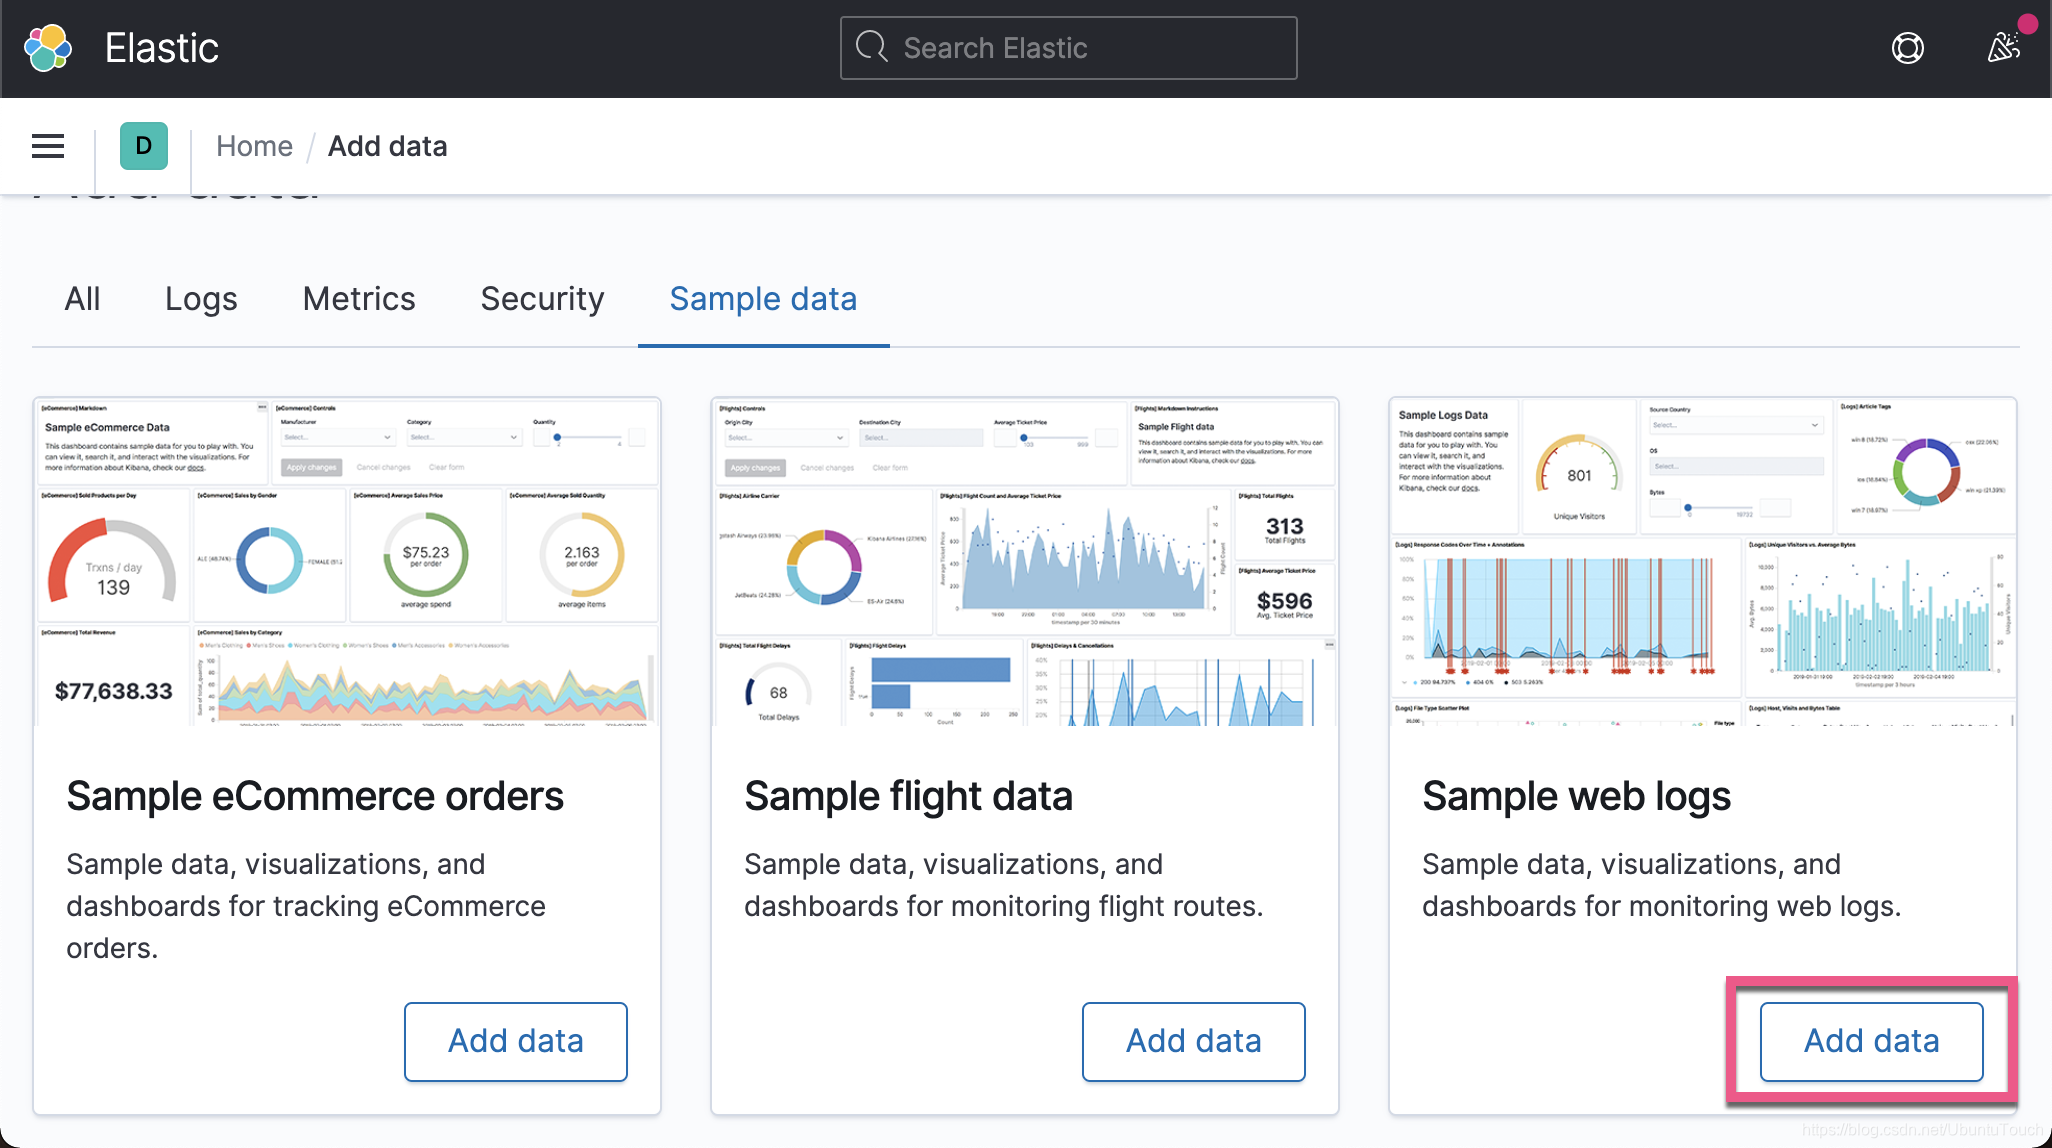Open the hamburger navigation menu

click(x=48, y=146)
